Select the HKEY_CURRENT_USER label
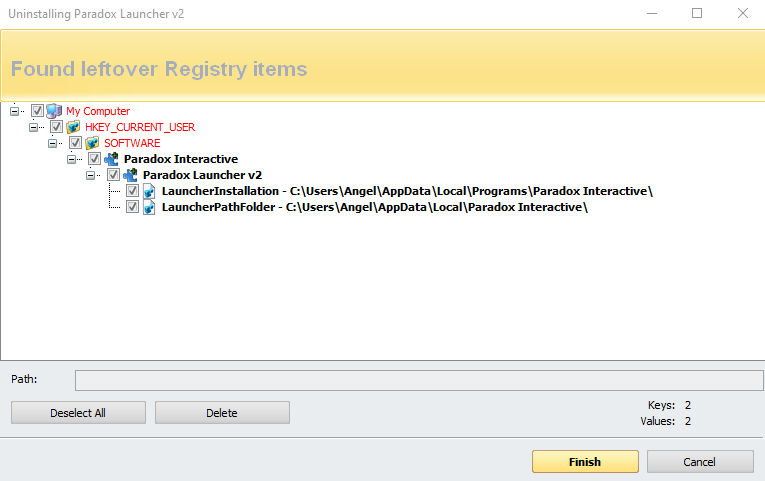The height and width of the screenshot is (481, 765). 140,127
